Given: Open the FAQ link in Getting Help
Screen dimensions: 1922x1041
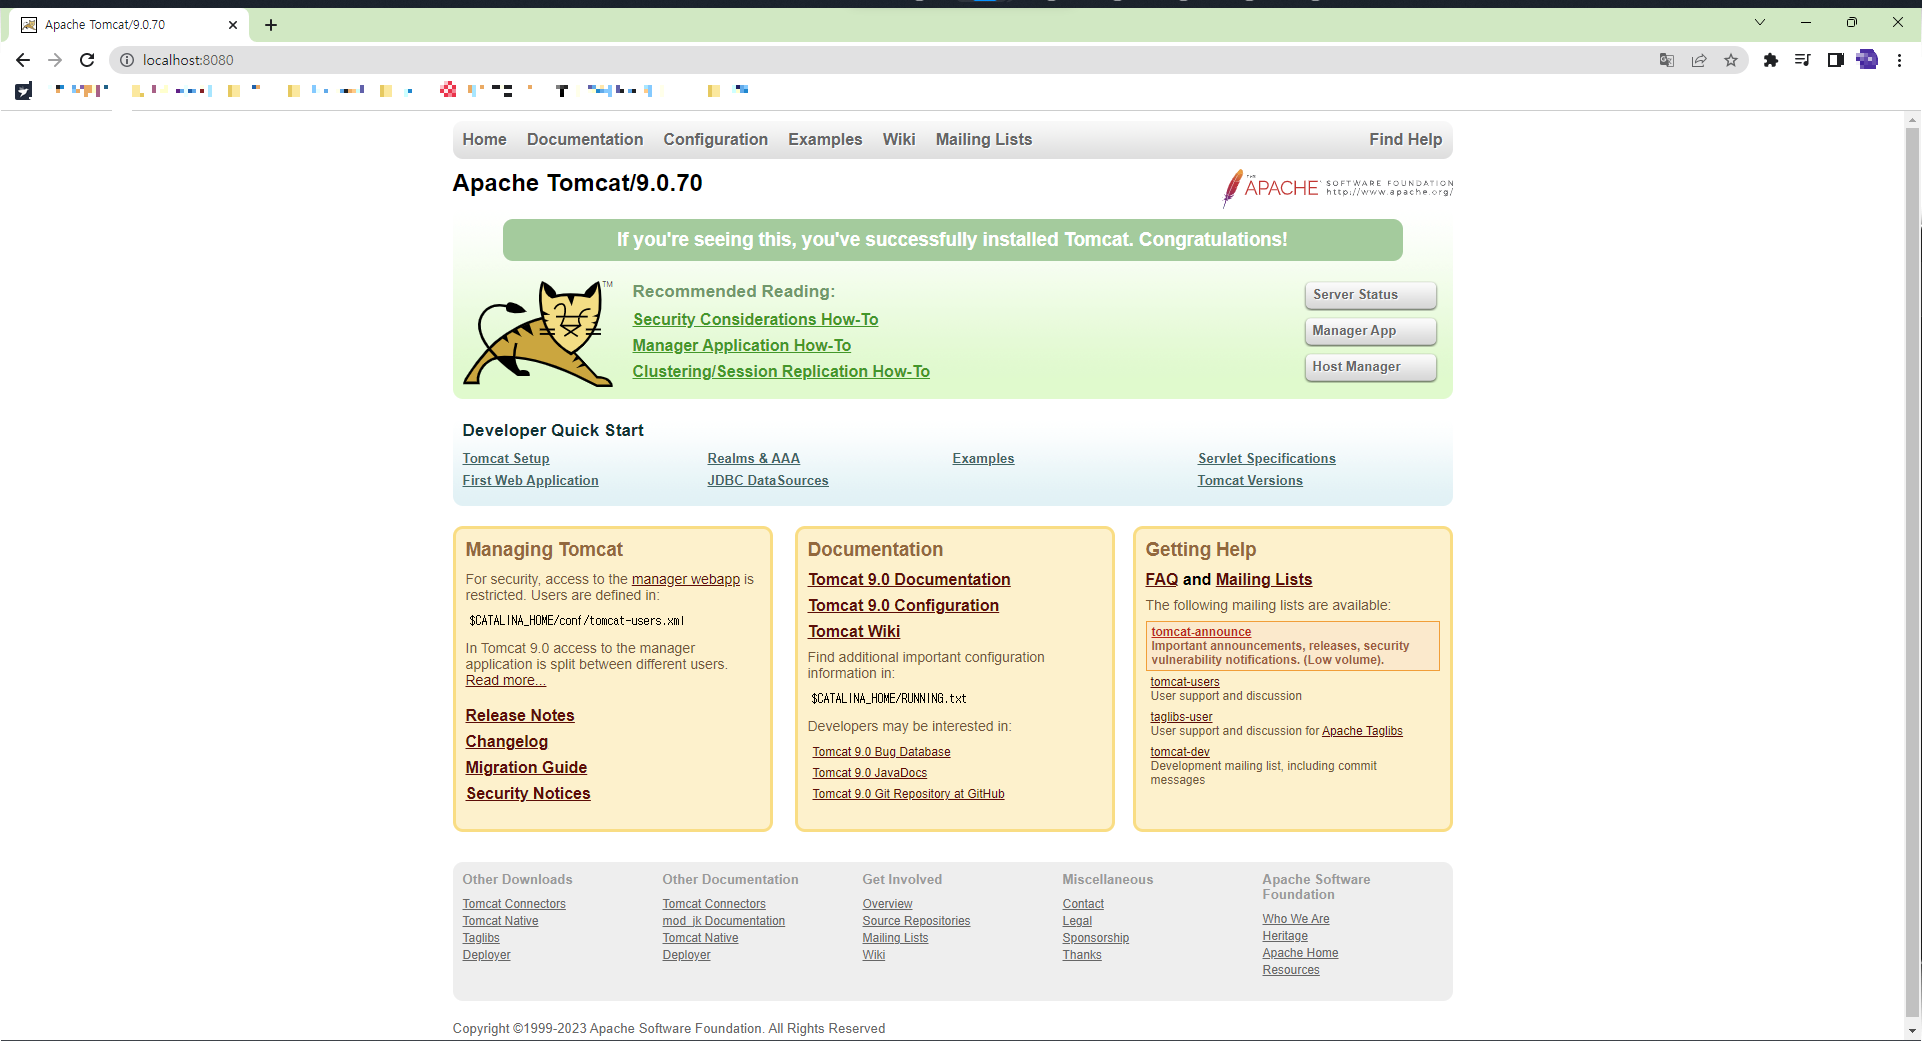Looking at the screenshot, I should (1161, 579).
